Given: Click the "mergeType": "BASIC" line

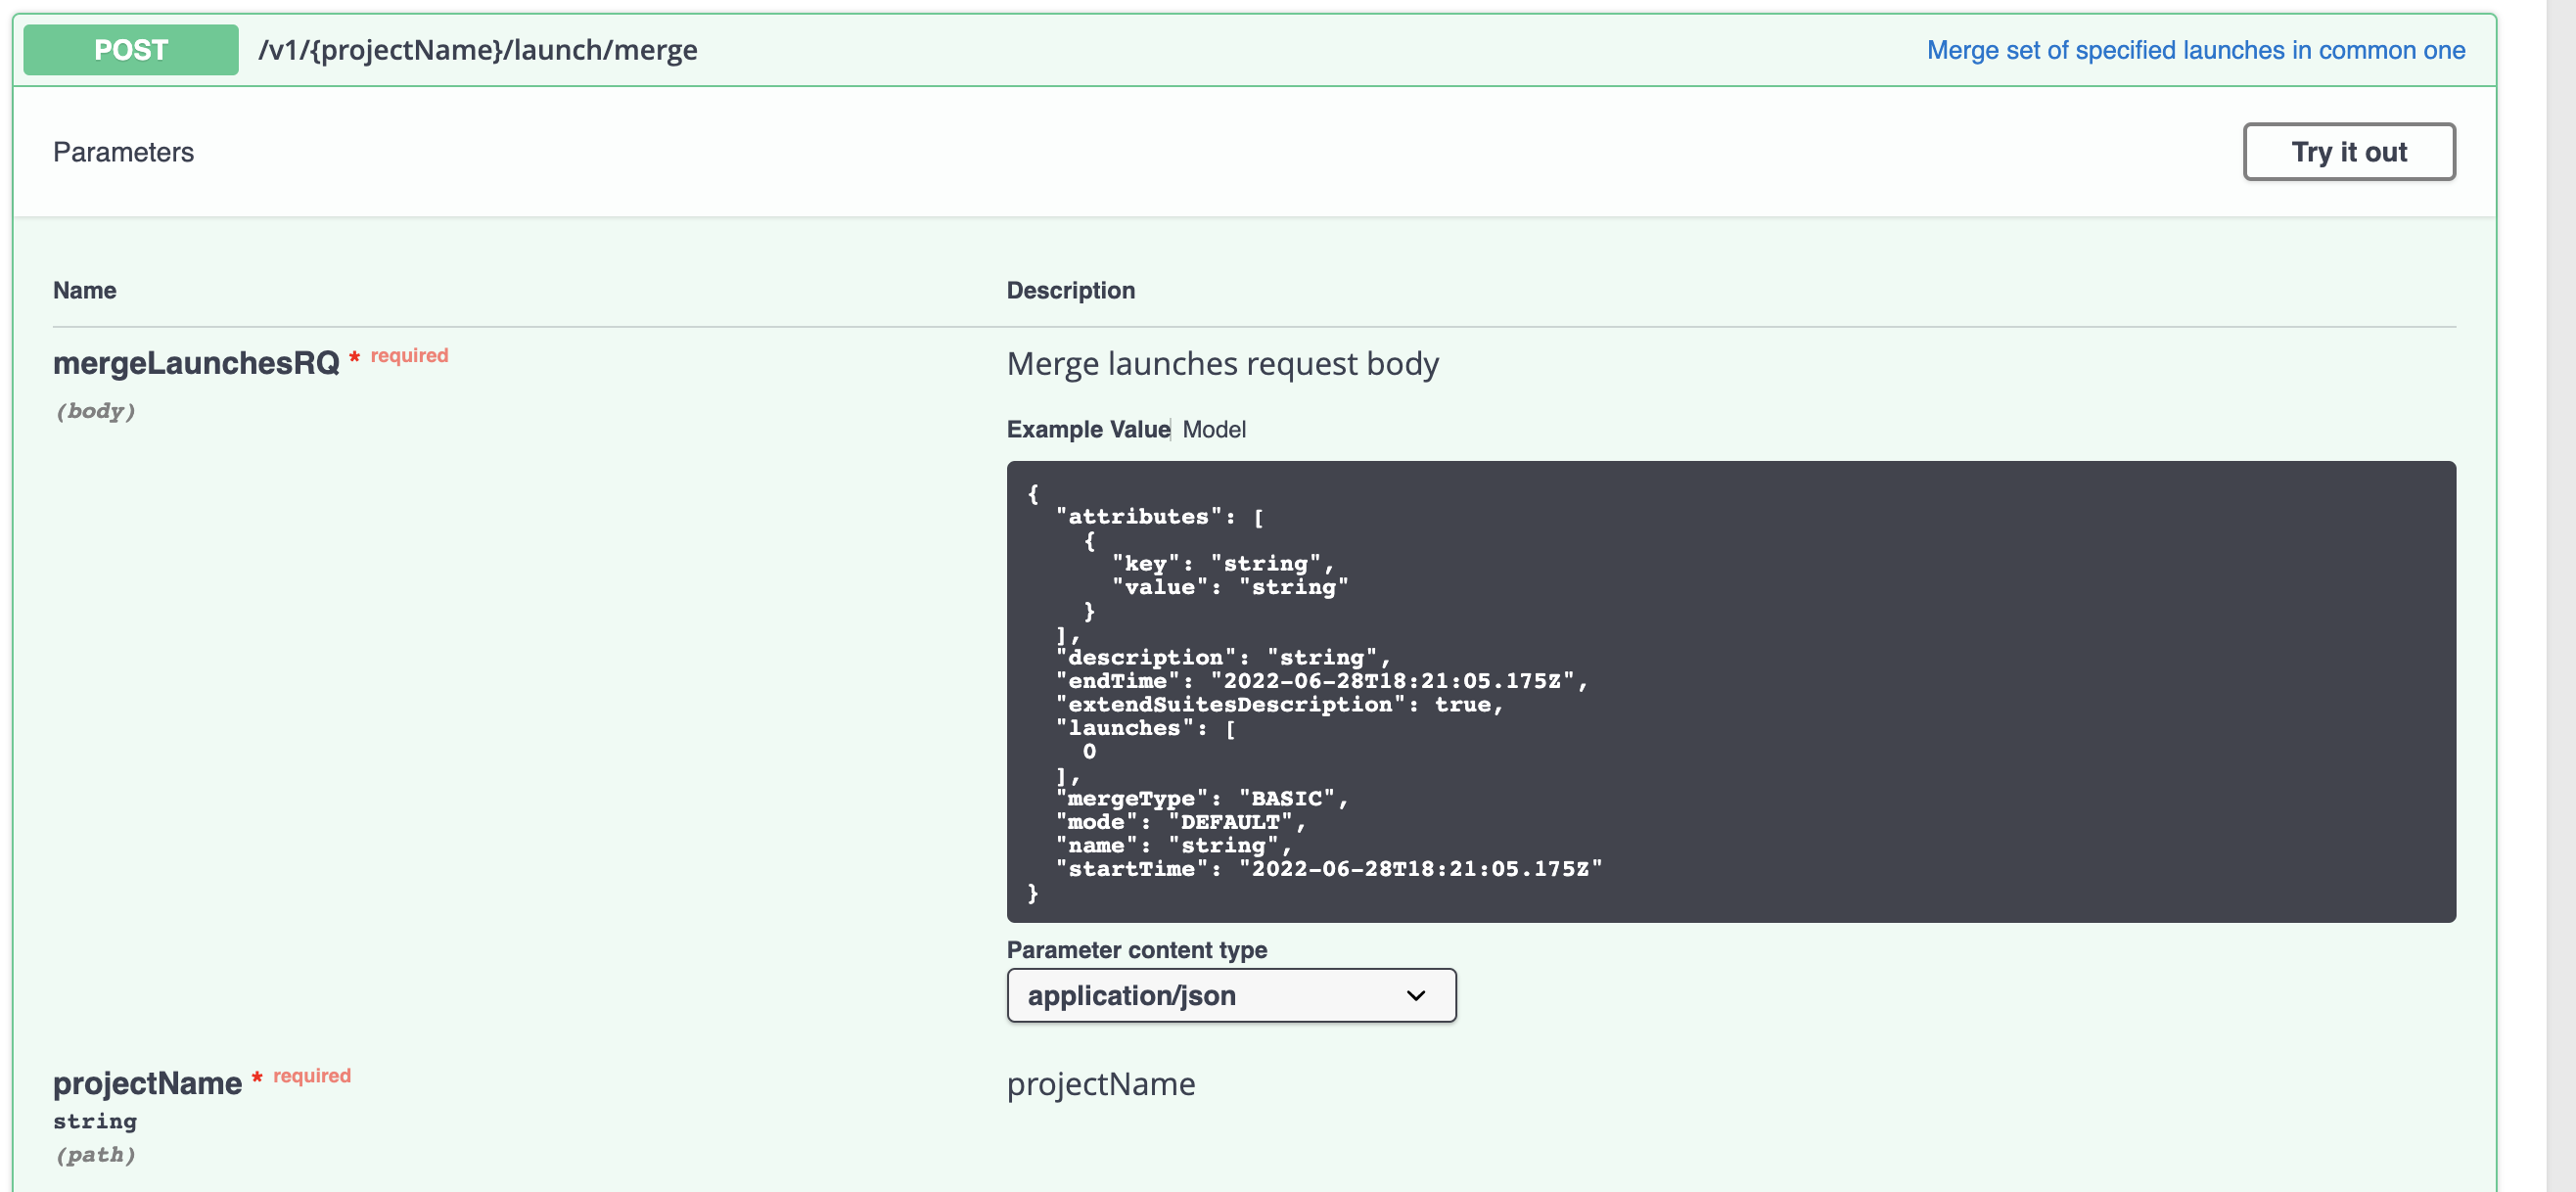Looking at the screenshot, I should click(1202, 798).
